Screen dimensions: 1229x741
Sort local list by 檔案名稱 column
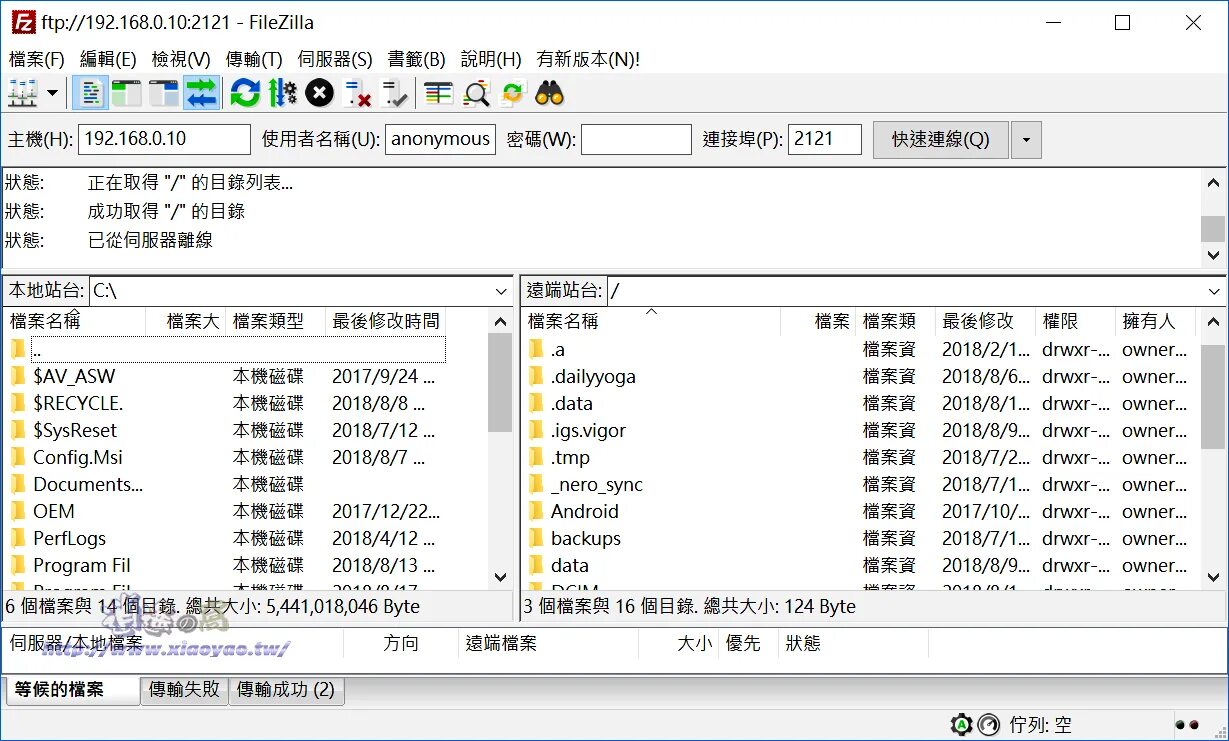[x=76, y=321]
